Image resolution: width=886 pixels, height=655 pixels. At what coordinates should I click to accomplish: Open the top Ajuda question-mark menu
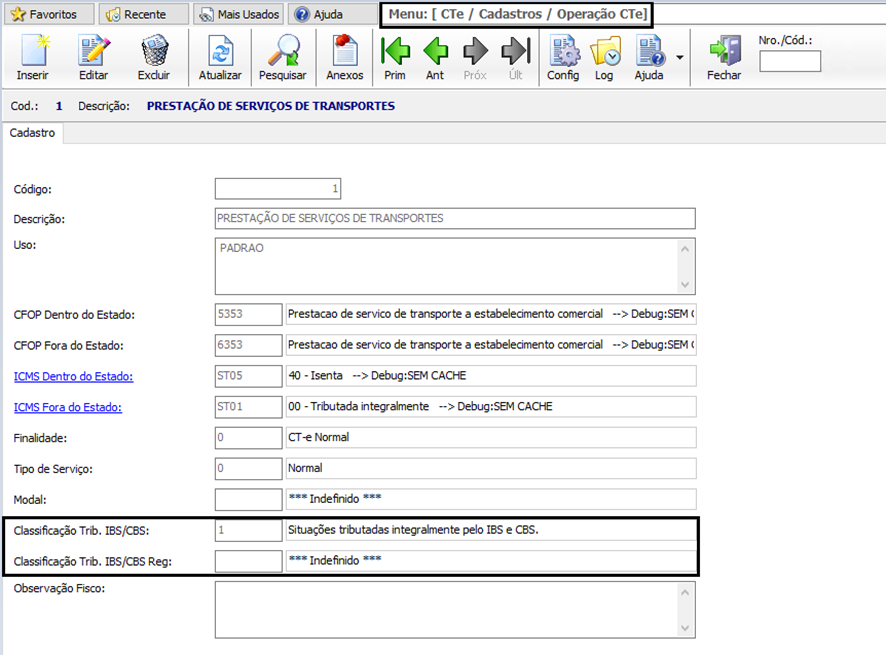[x=333, y=14]
